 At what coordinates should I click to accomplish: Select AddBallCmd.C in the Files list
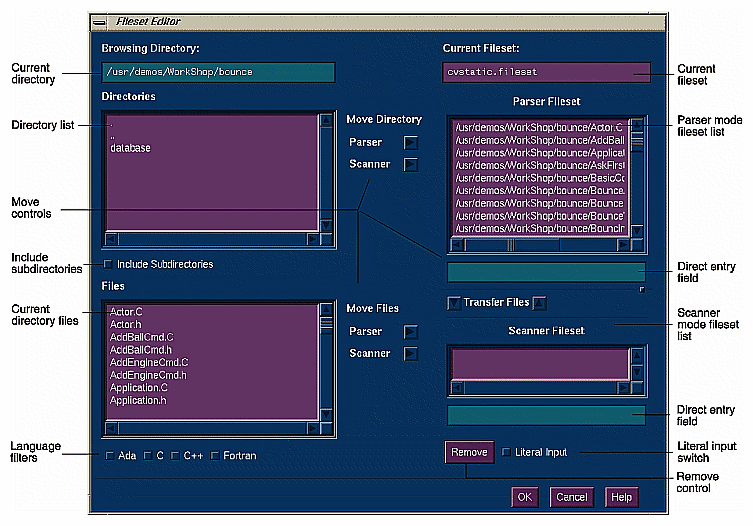142,337
